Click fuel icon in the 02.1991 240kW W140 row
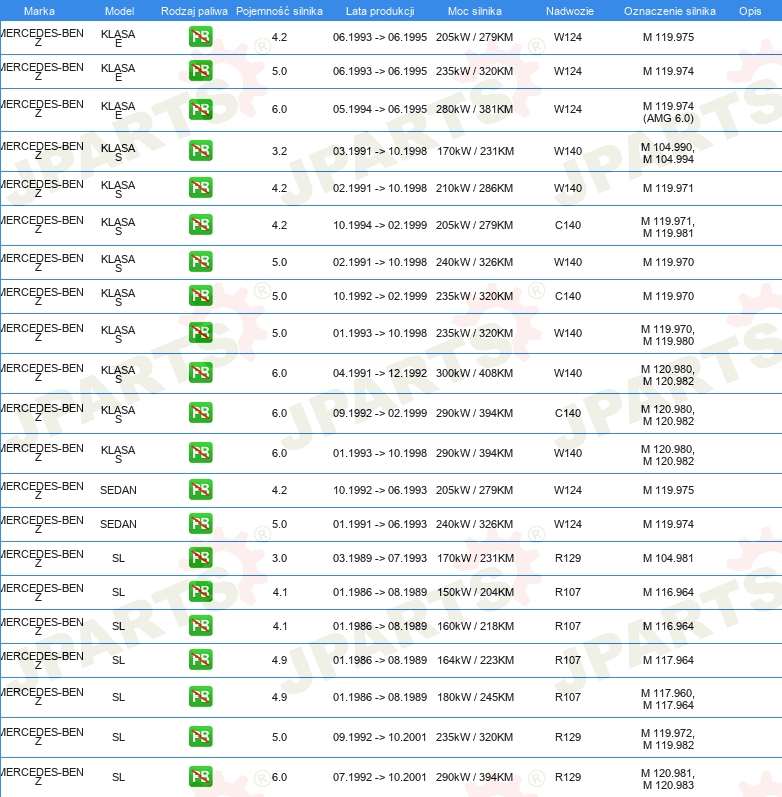This screenshot has width=782, height=797. (200, 262)
